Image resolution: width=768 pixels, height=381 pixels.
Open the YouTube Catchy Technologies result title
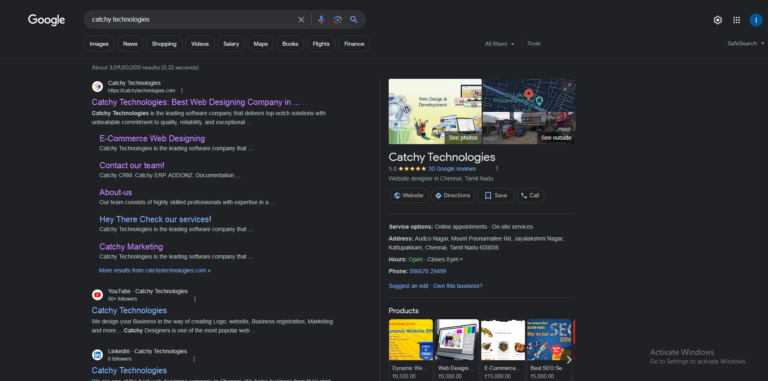tap(129, 310)
